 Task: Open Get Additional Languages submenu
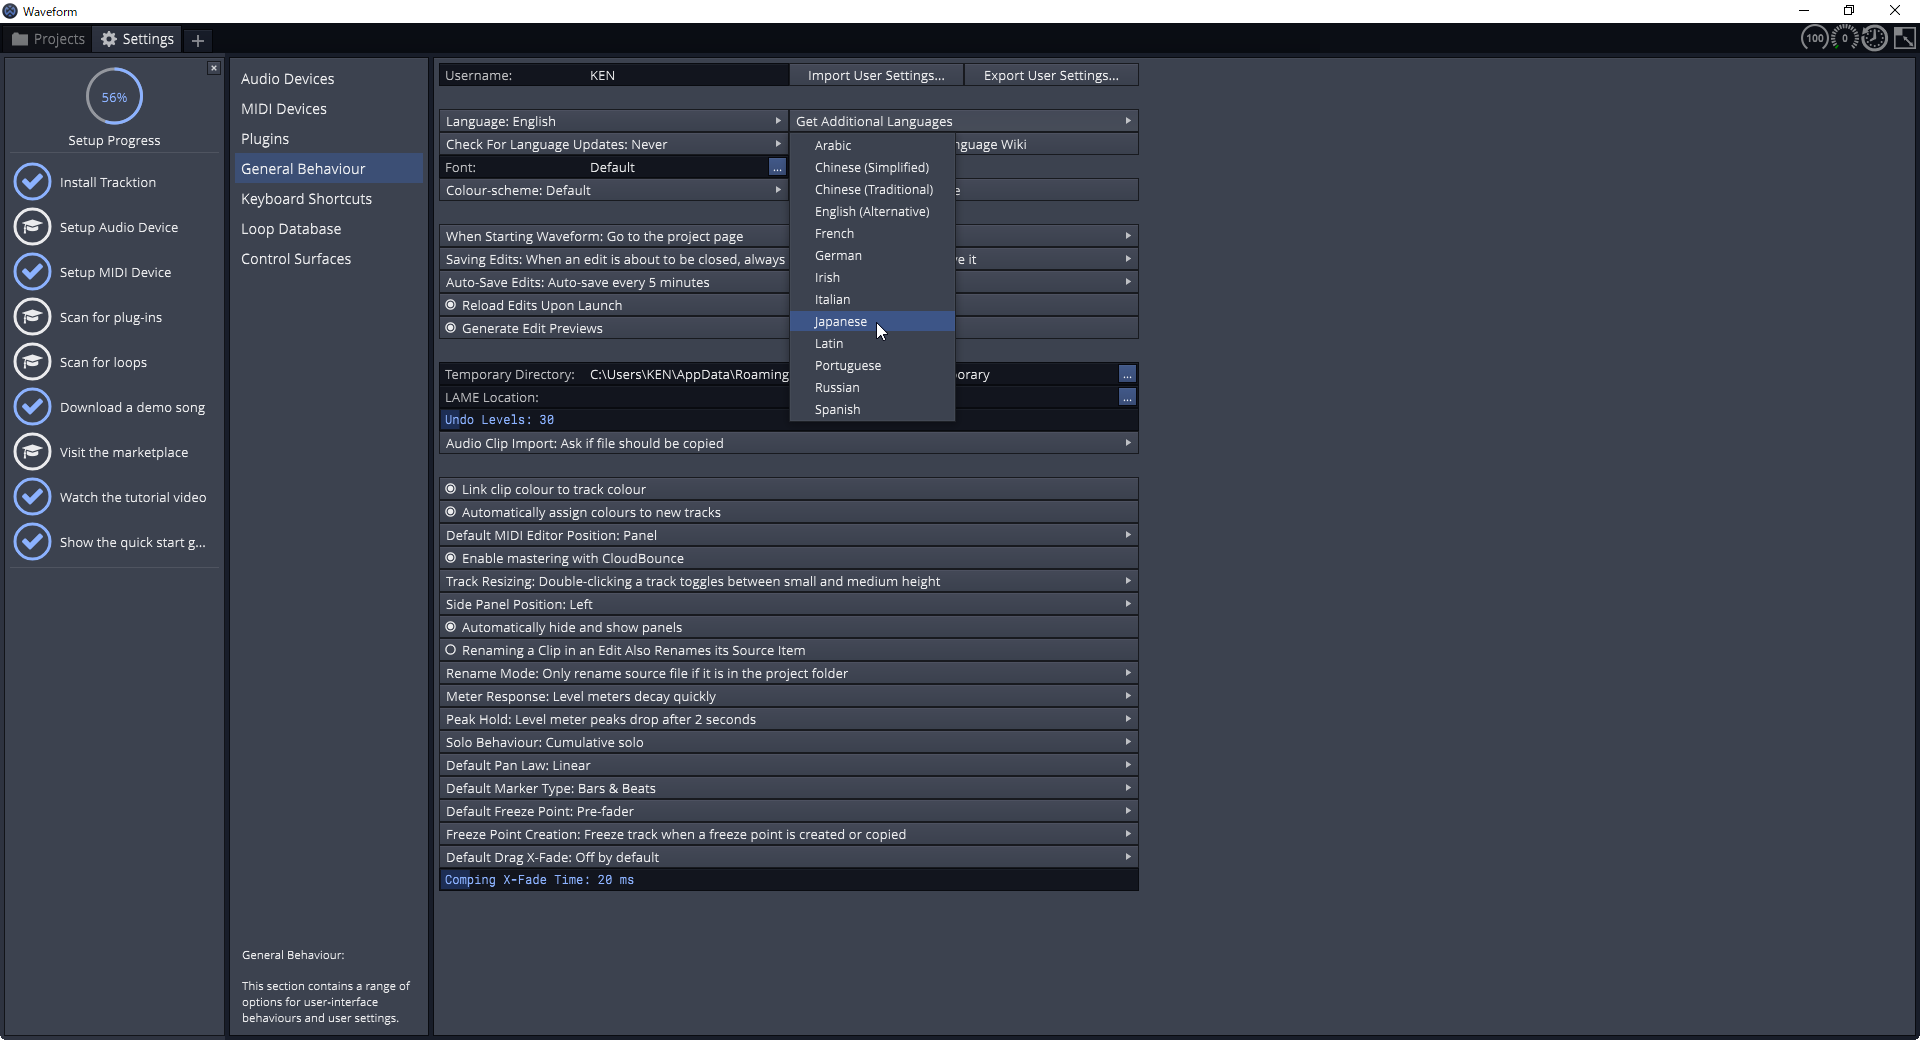[x=964, y=121]
